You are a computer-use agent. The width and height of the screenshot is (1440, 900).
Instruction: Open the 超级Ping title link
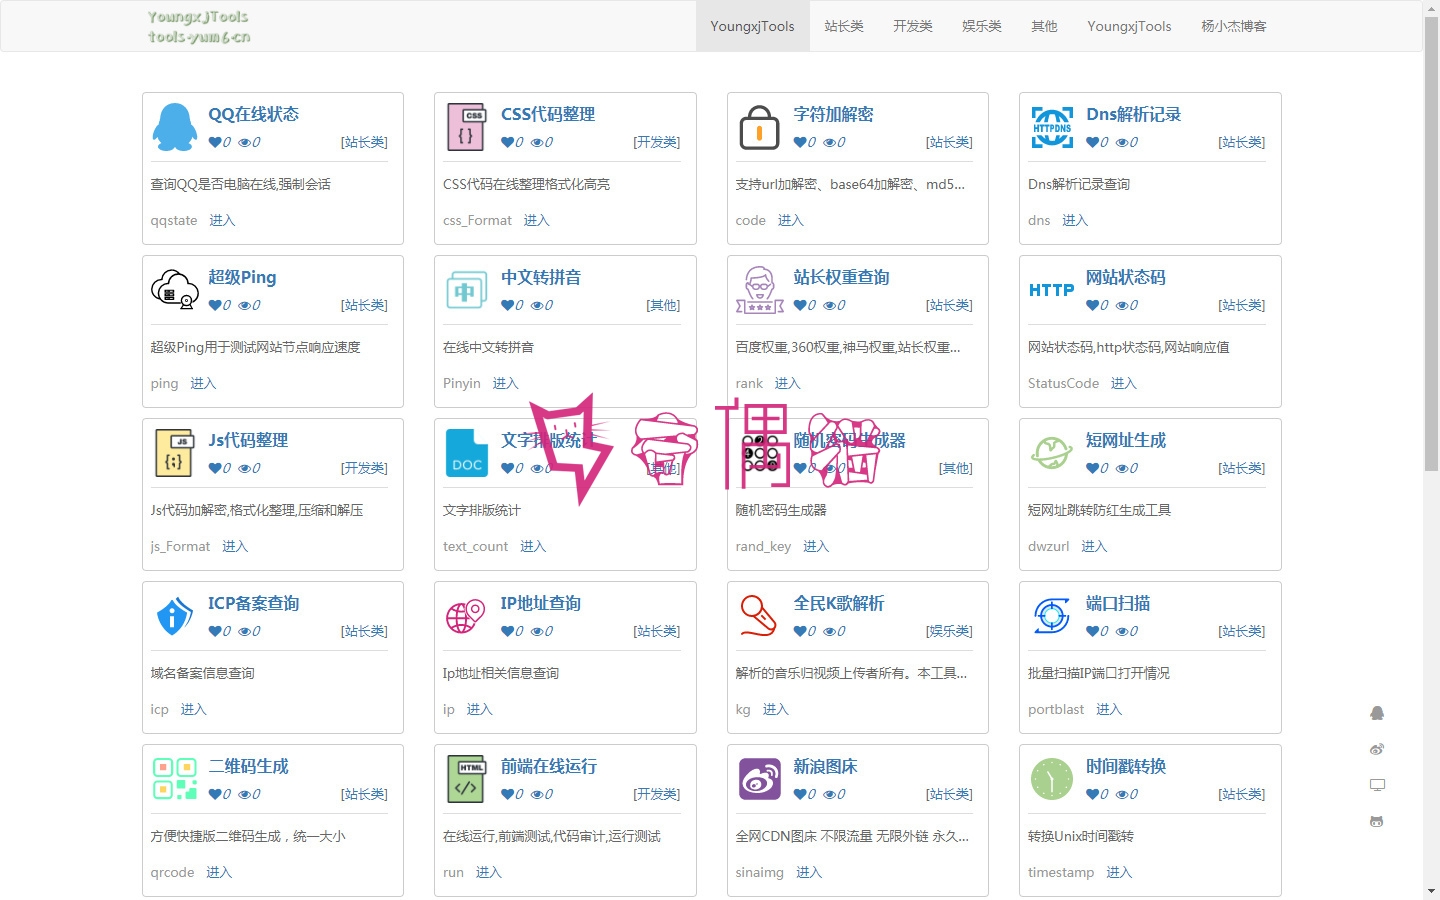click(x=242, y=277)
